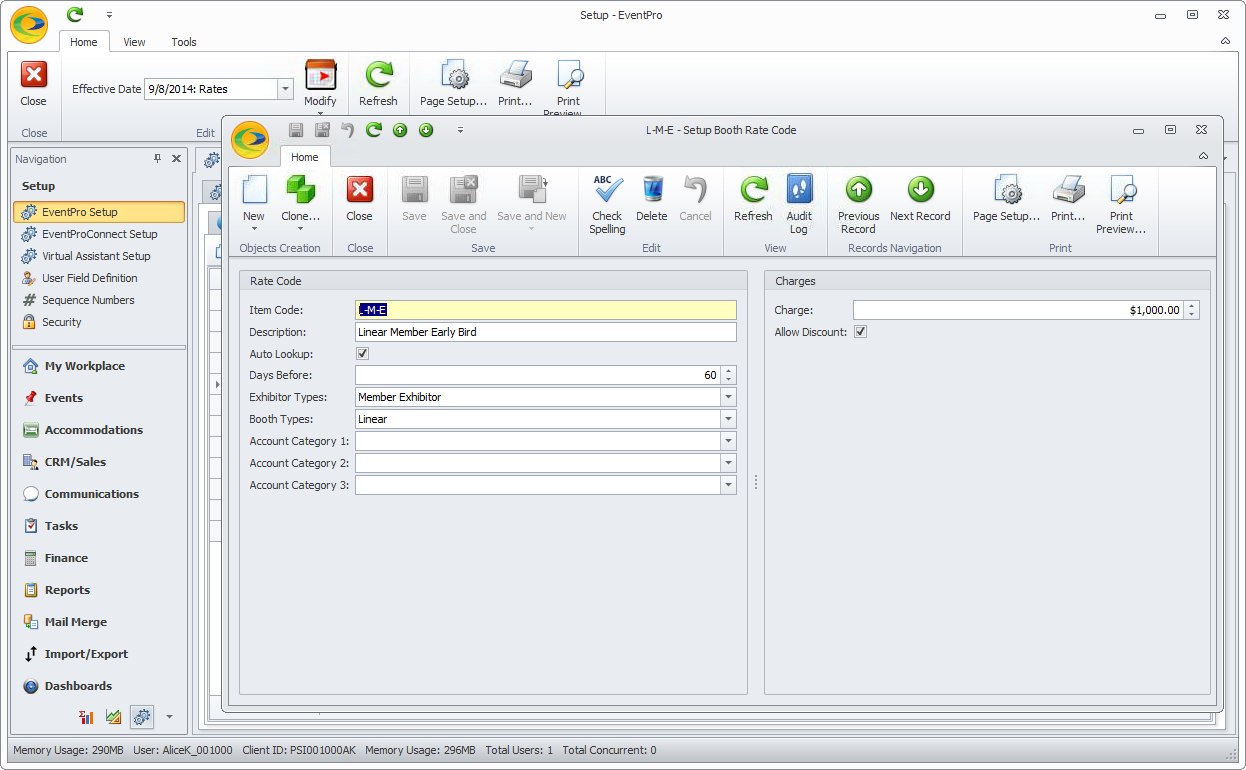The width and height of the screenshot is (1246, 770).
Task: Click quick-access undo arrow in dialog titlebar
Action: 348,130
